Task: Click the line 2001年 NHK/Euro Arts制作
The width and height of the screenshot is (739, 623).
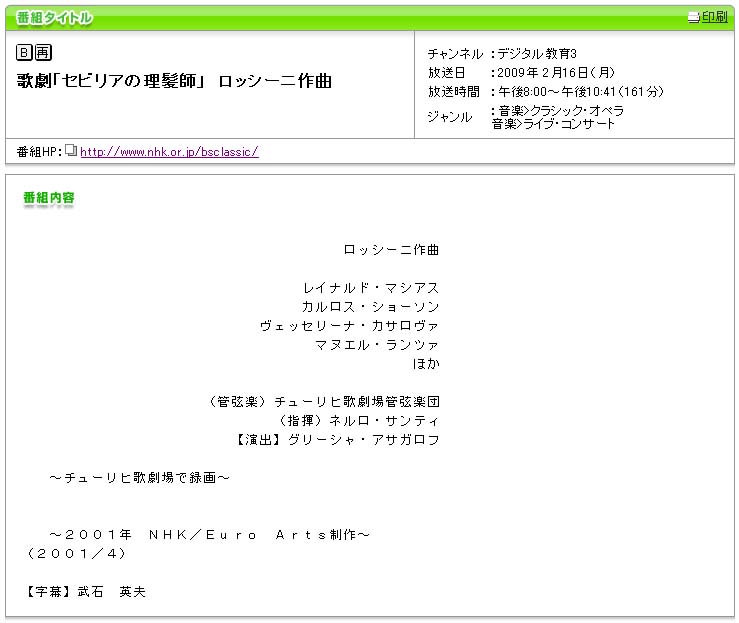Action: point(209,534)
